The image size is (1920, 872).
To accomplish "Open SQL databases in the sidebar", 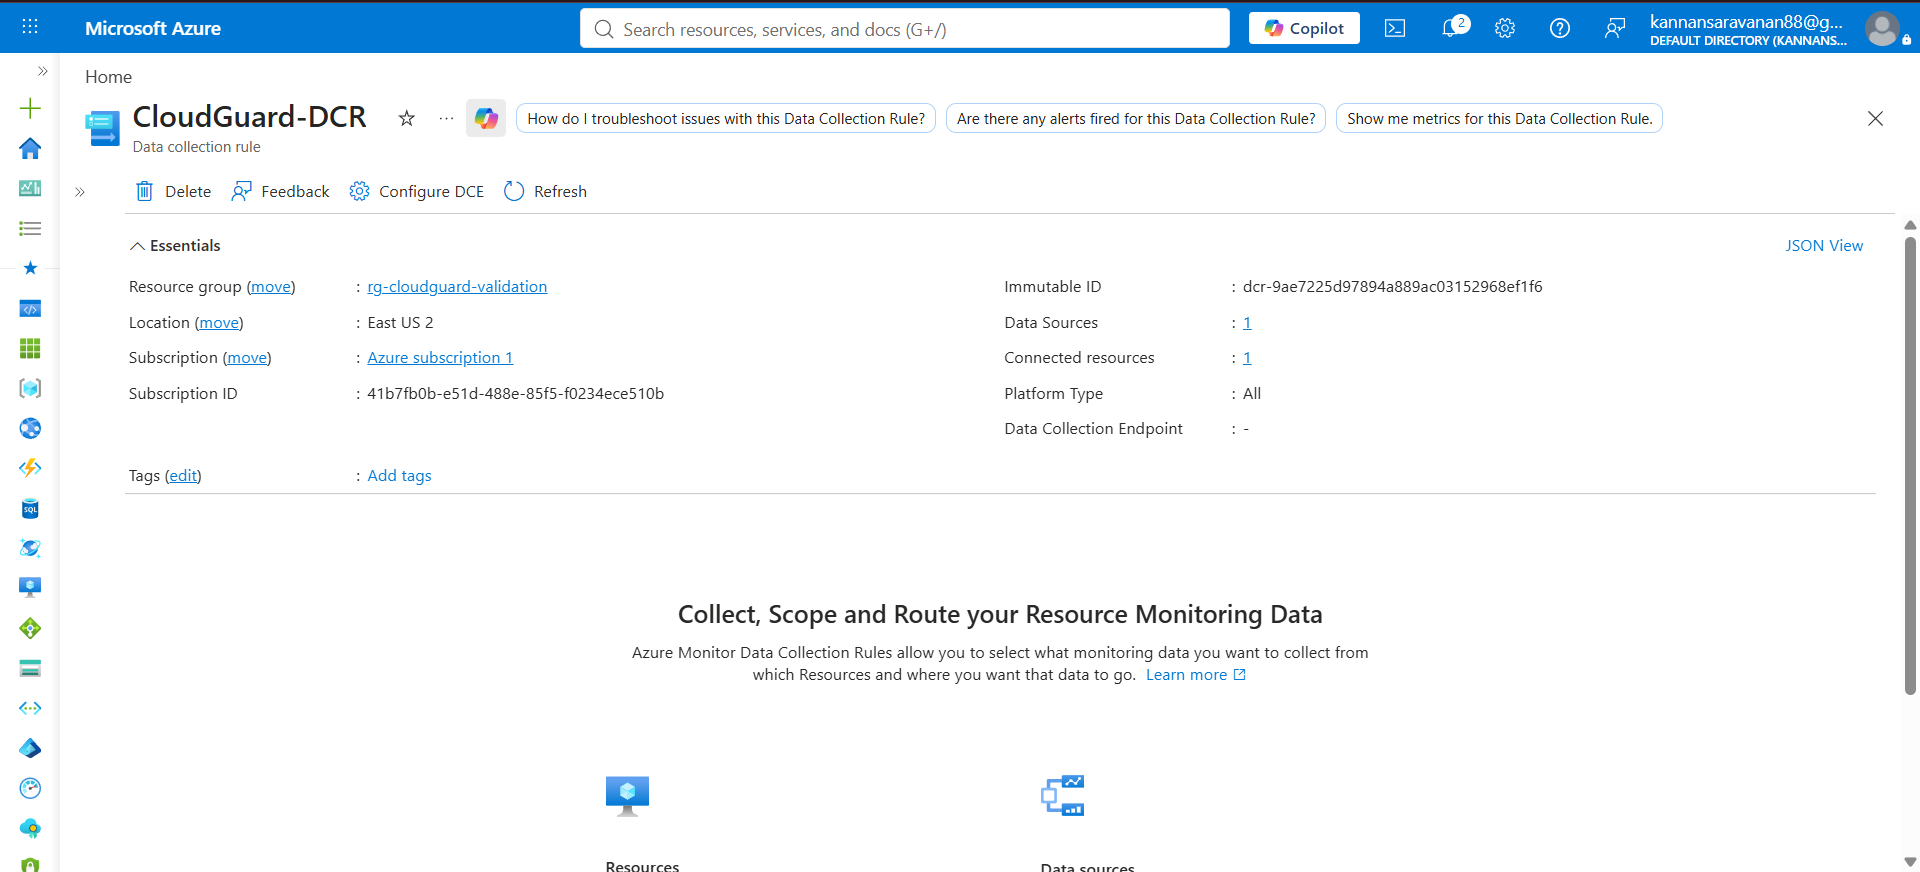I will (x=30, y=509).
